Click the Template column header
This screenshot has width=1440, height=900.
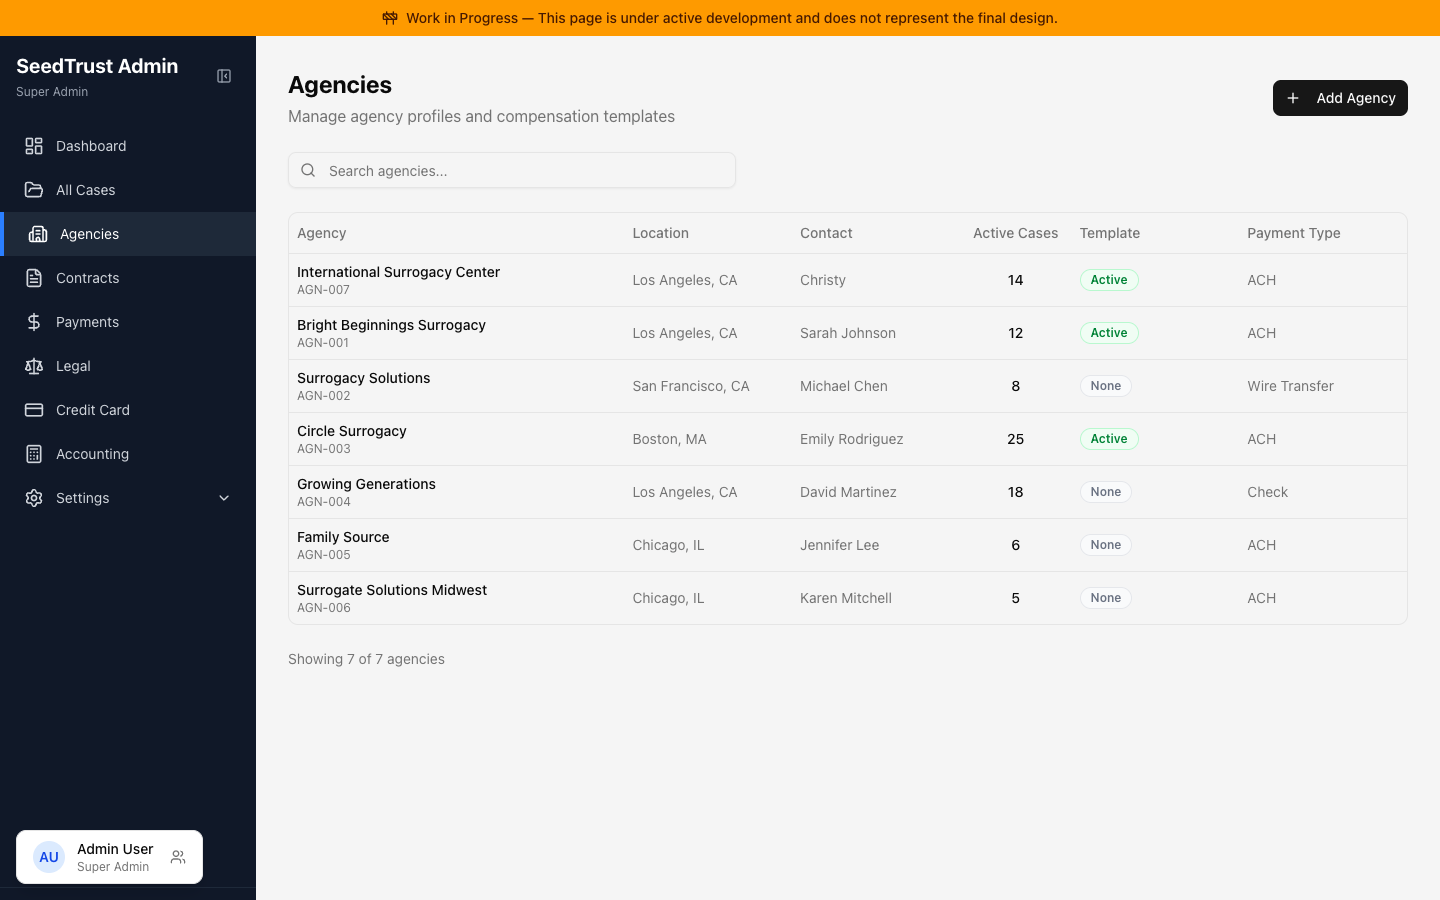(1109, 233)
